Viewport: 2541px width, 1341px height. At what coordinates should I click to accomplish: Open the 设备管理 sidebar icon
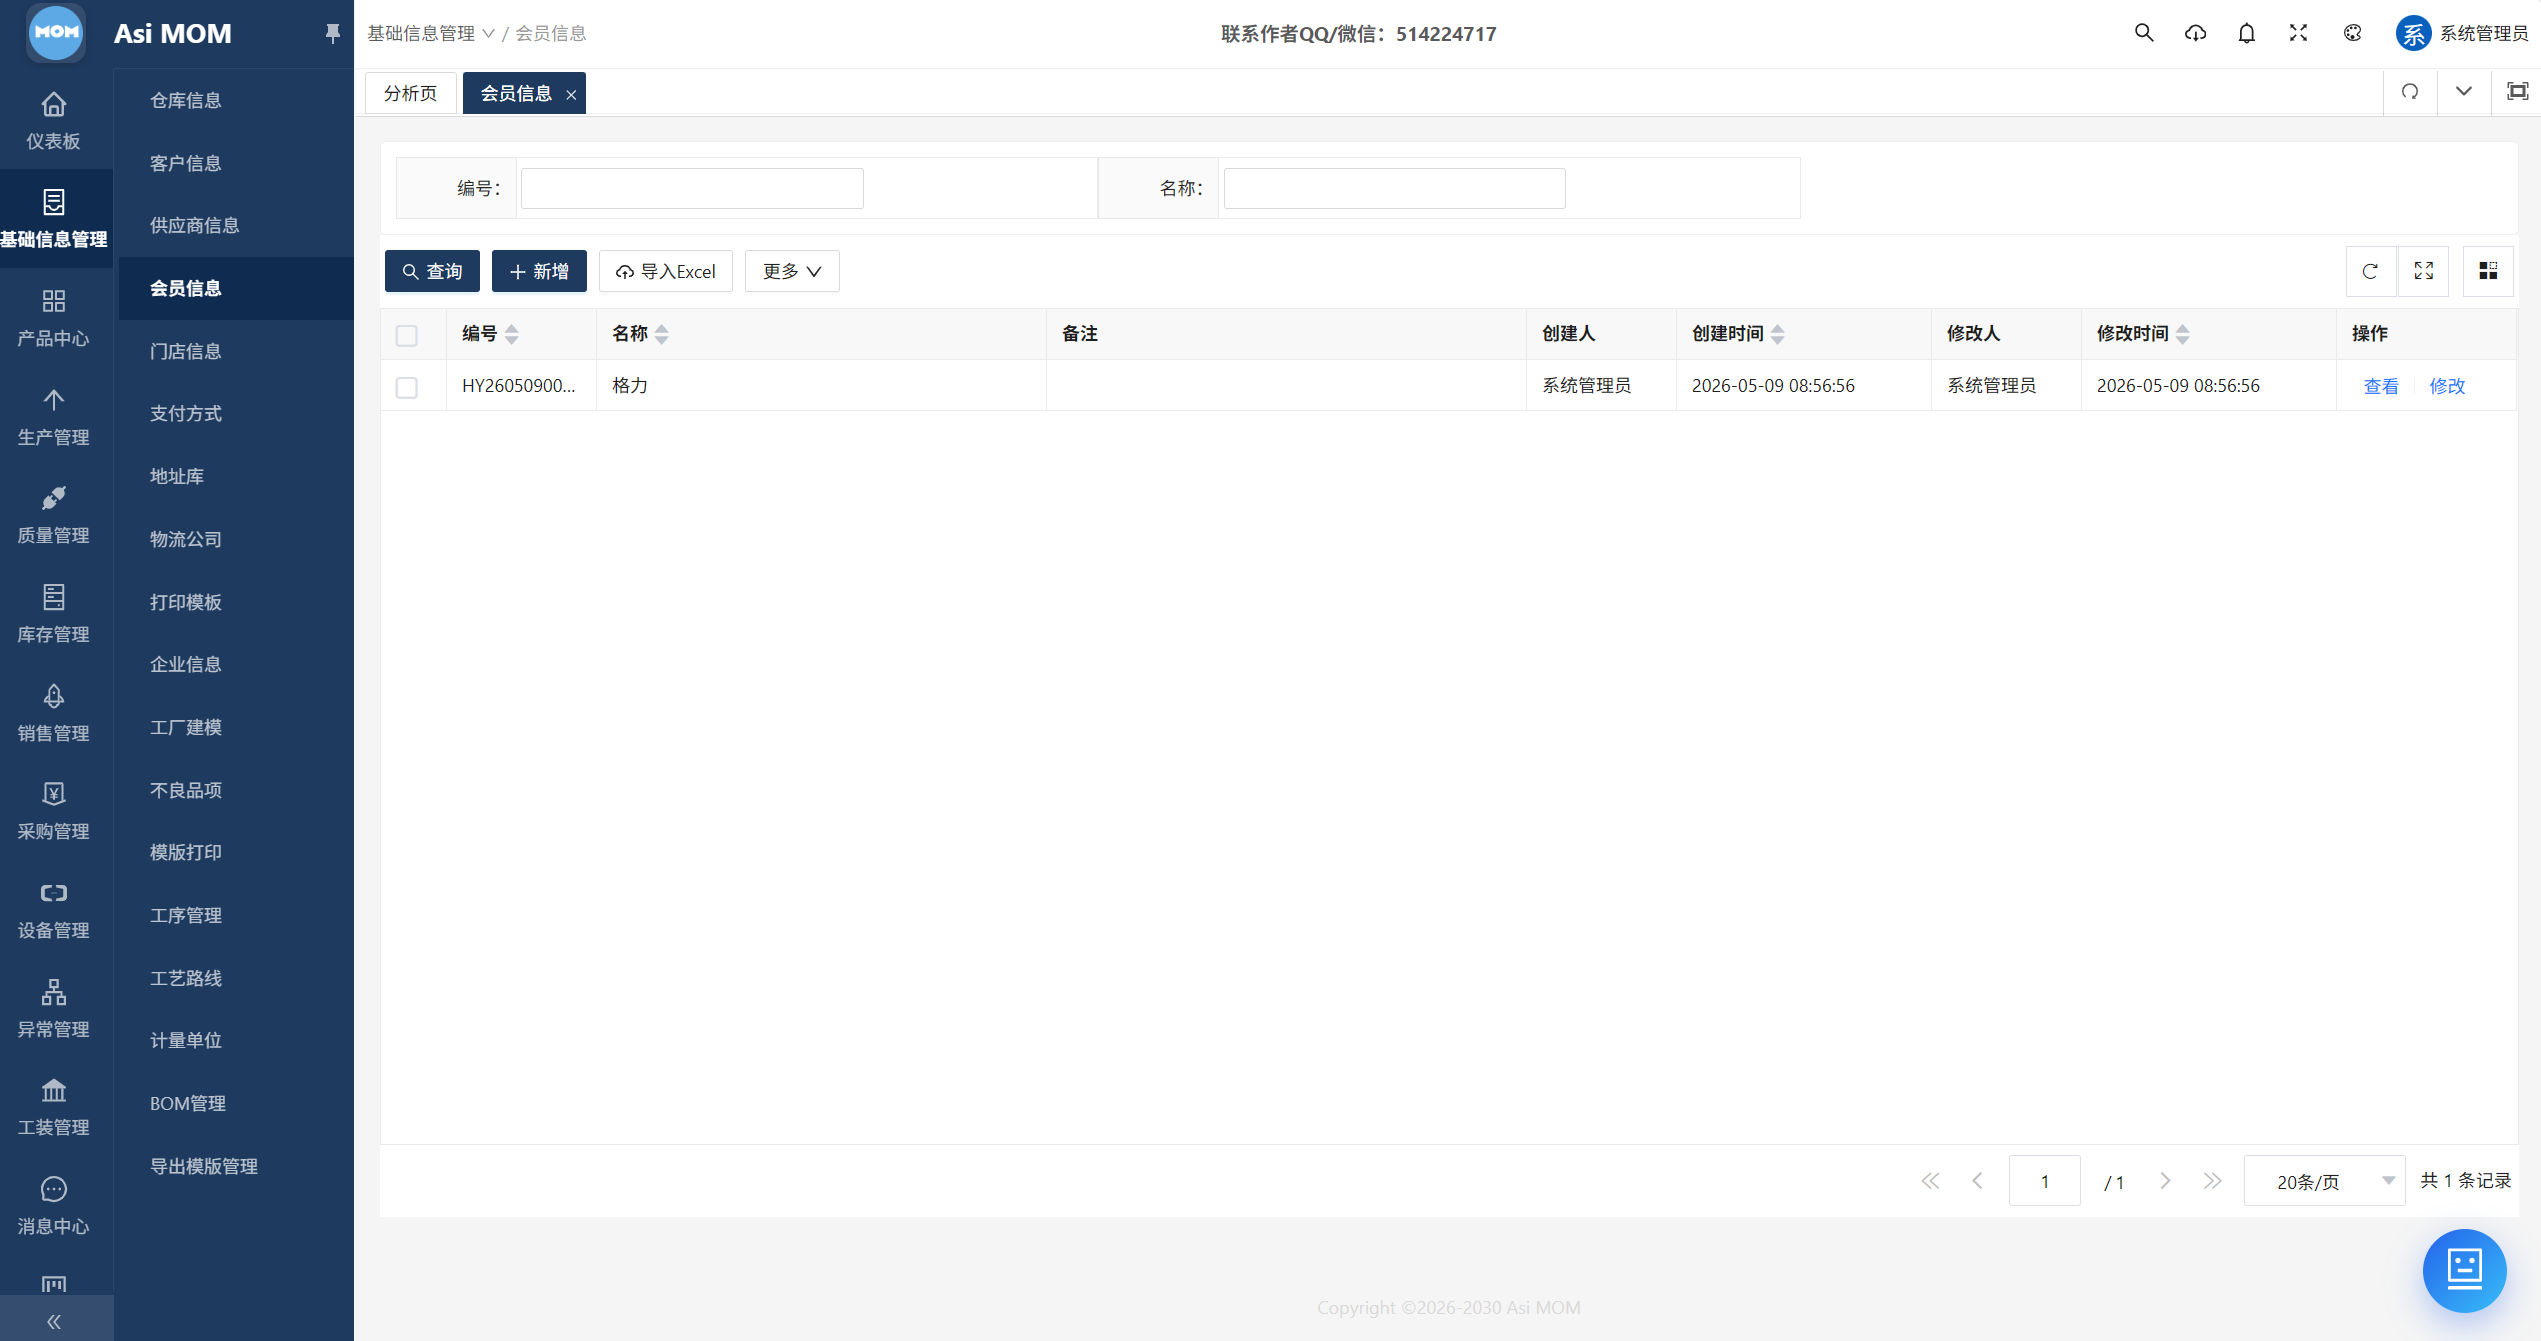point(54,893)
